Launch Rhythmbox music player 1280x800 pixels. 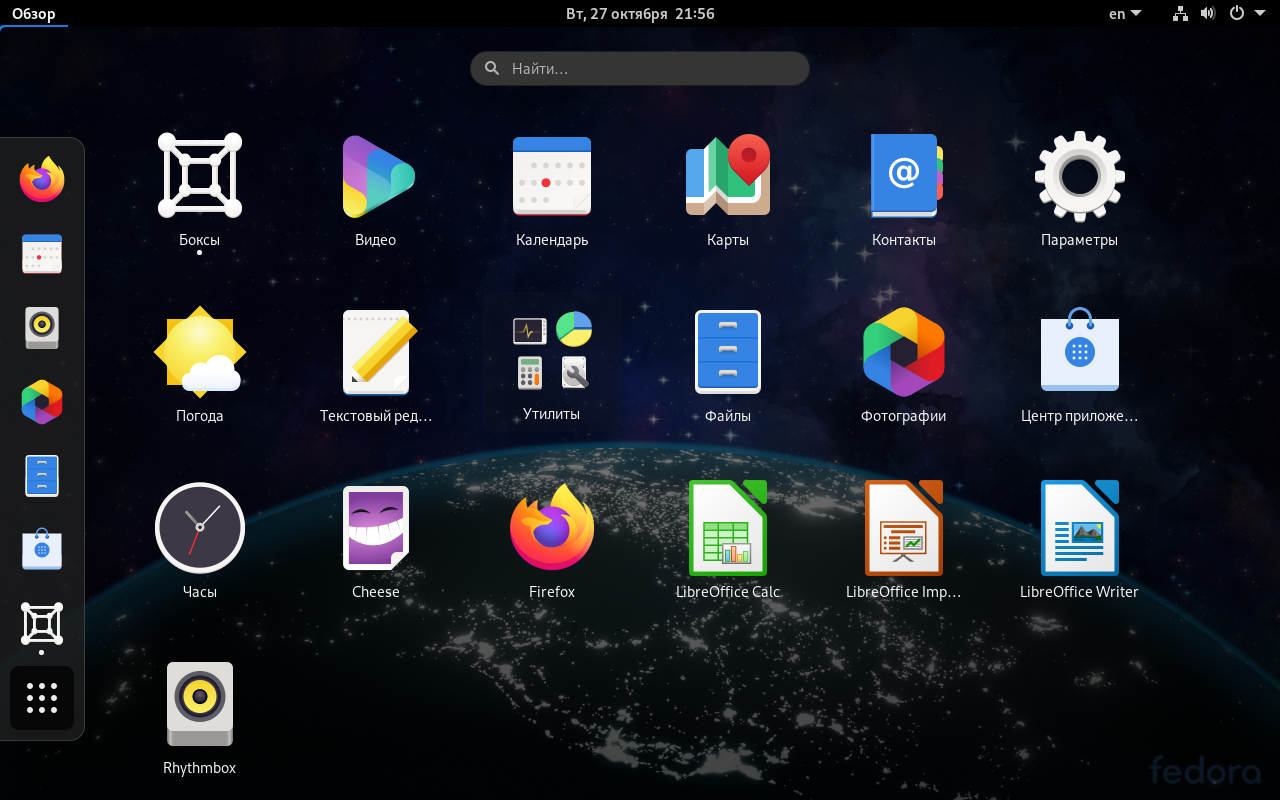(x=199, y=703)
